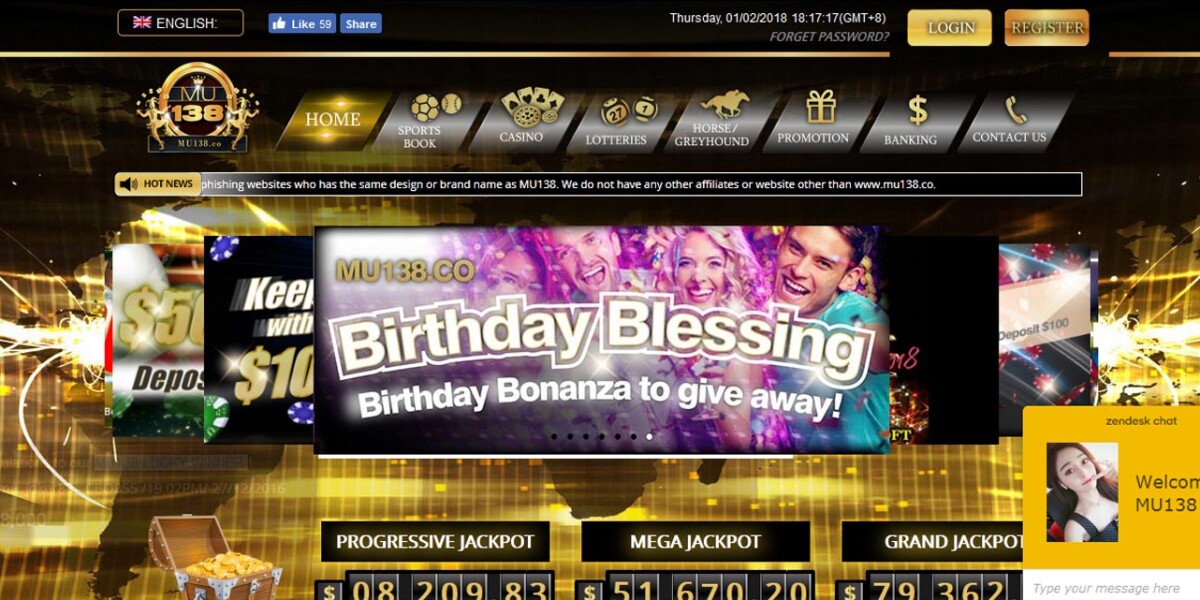
Task: Open the Birthday Blessing banner
Action: tap(601, 340)
